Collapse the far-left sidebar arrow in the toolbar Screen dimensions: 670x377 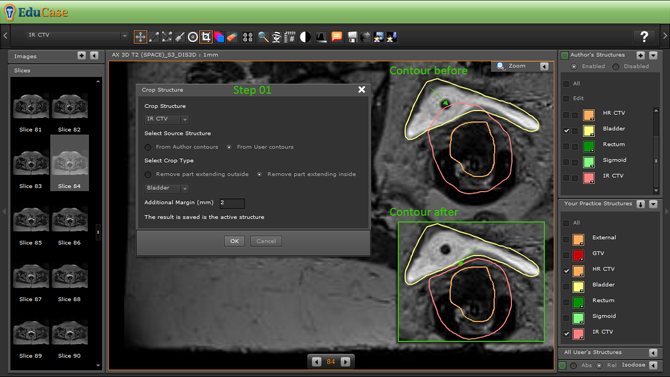(5, 36)
